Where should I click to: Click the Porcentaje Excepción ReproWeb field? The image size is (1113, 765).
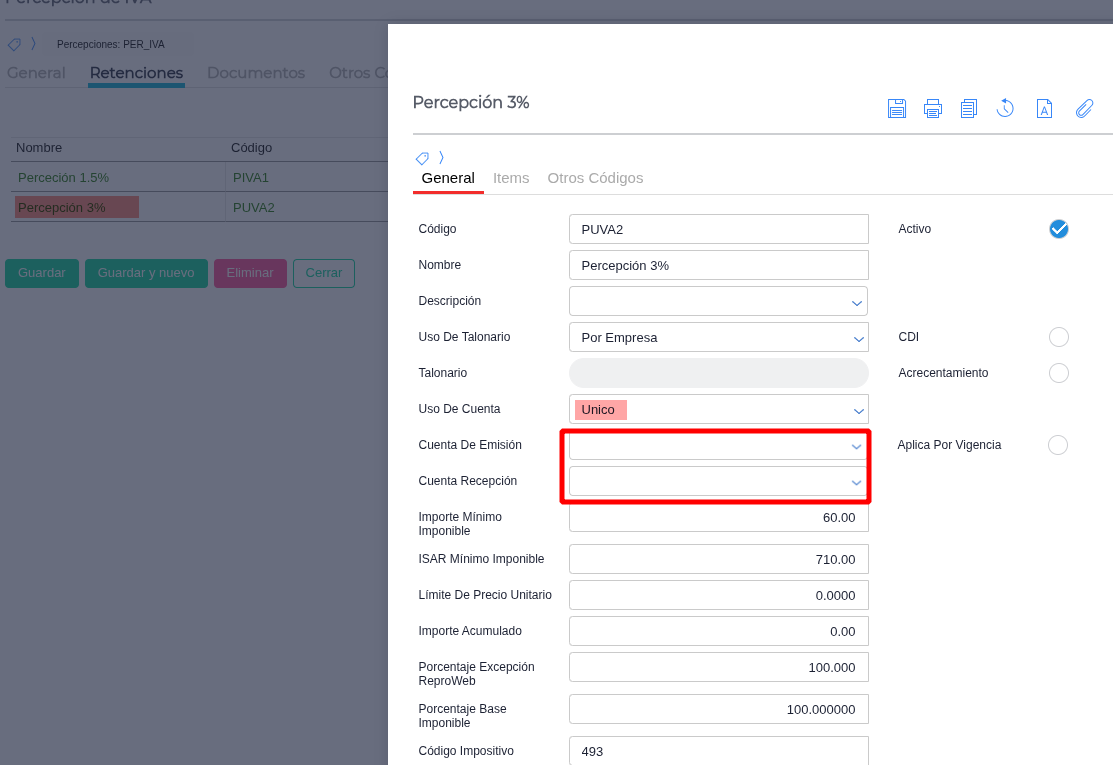point(718,667)
